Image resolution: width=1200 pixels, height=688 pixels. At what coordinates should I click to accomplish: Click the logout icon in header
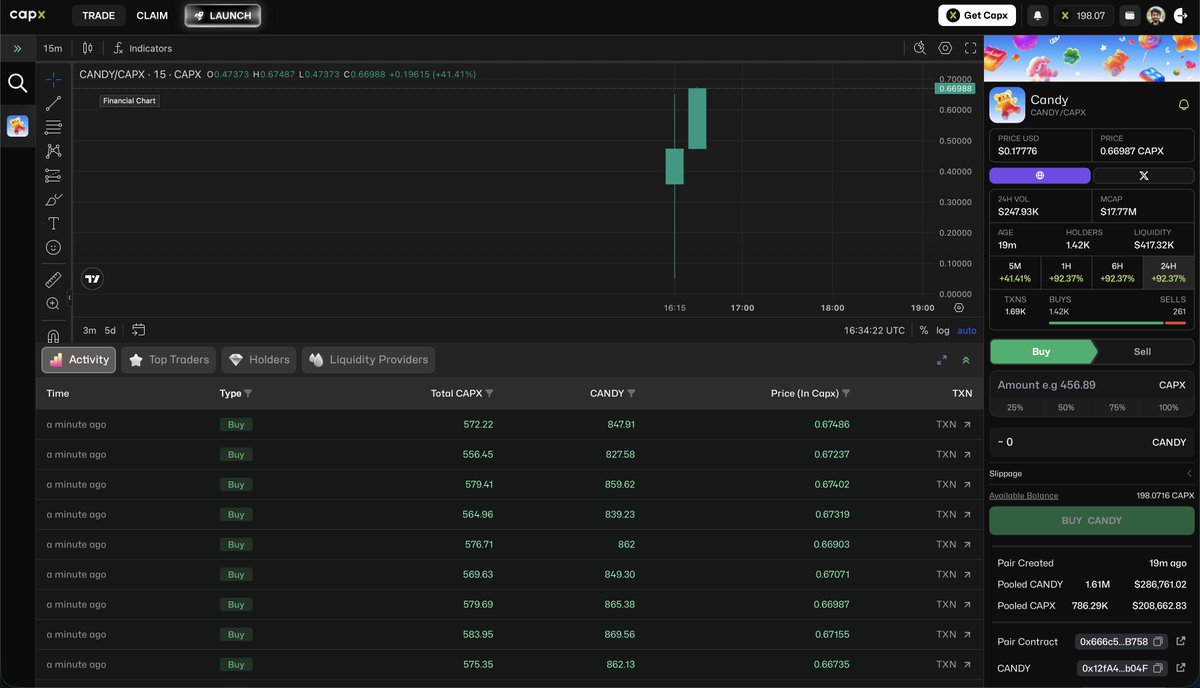[x=1180, y=16]
